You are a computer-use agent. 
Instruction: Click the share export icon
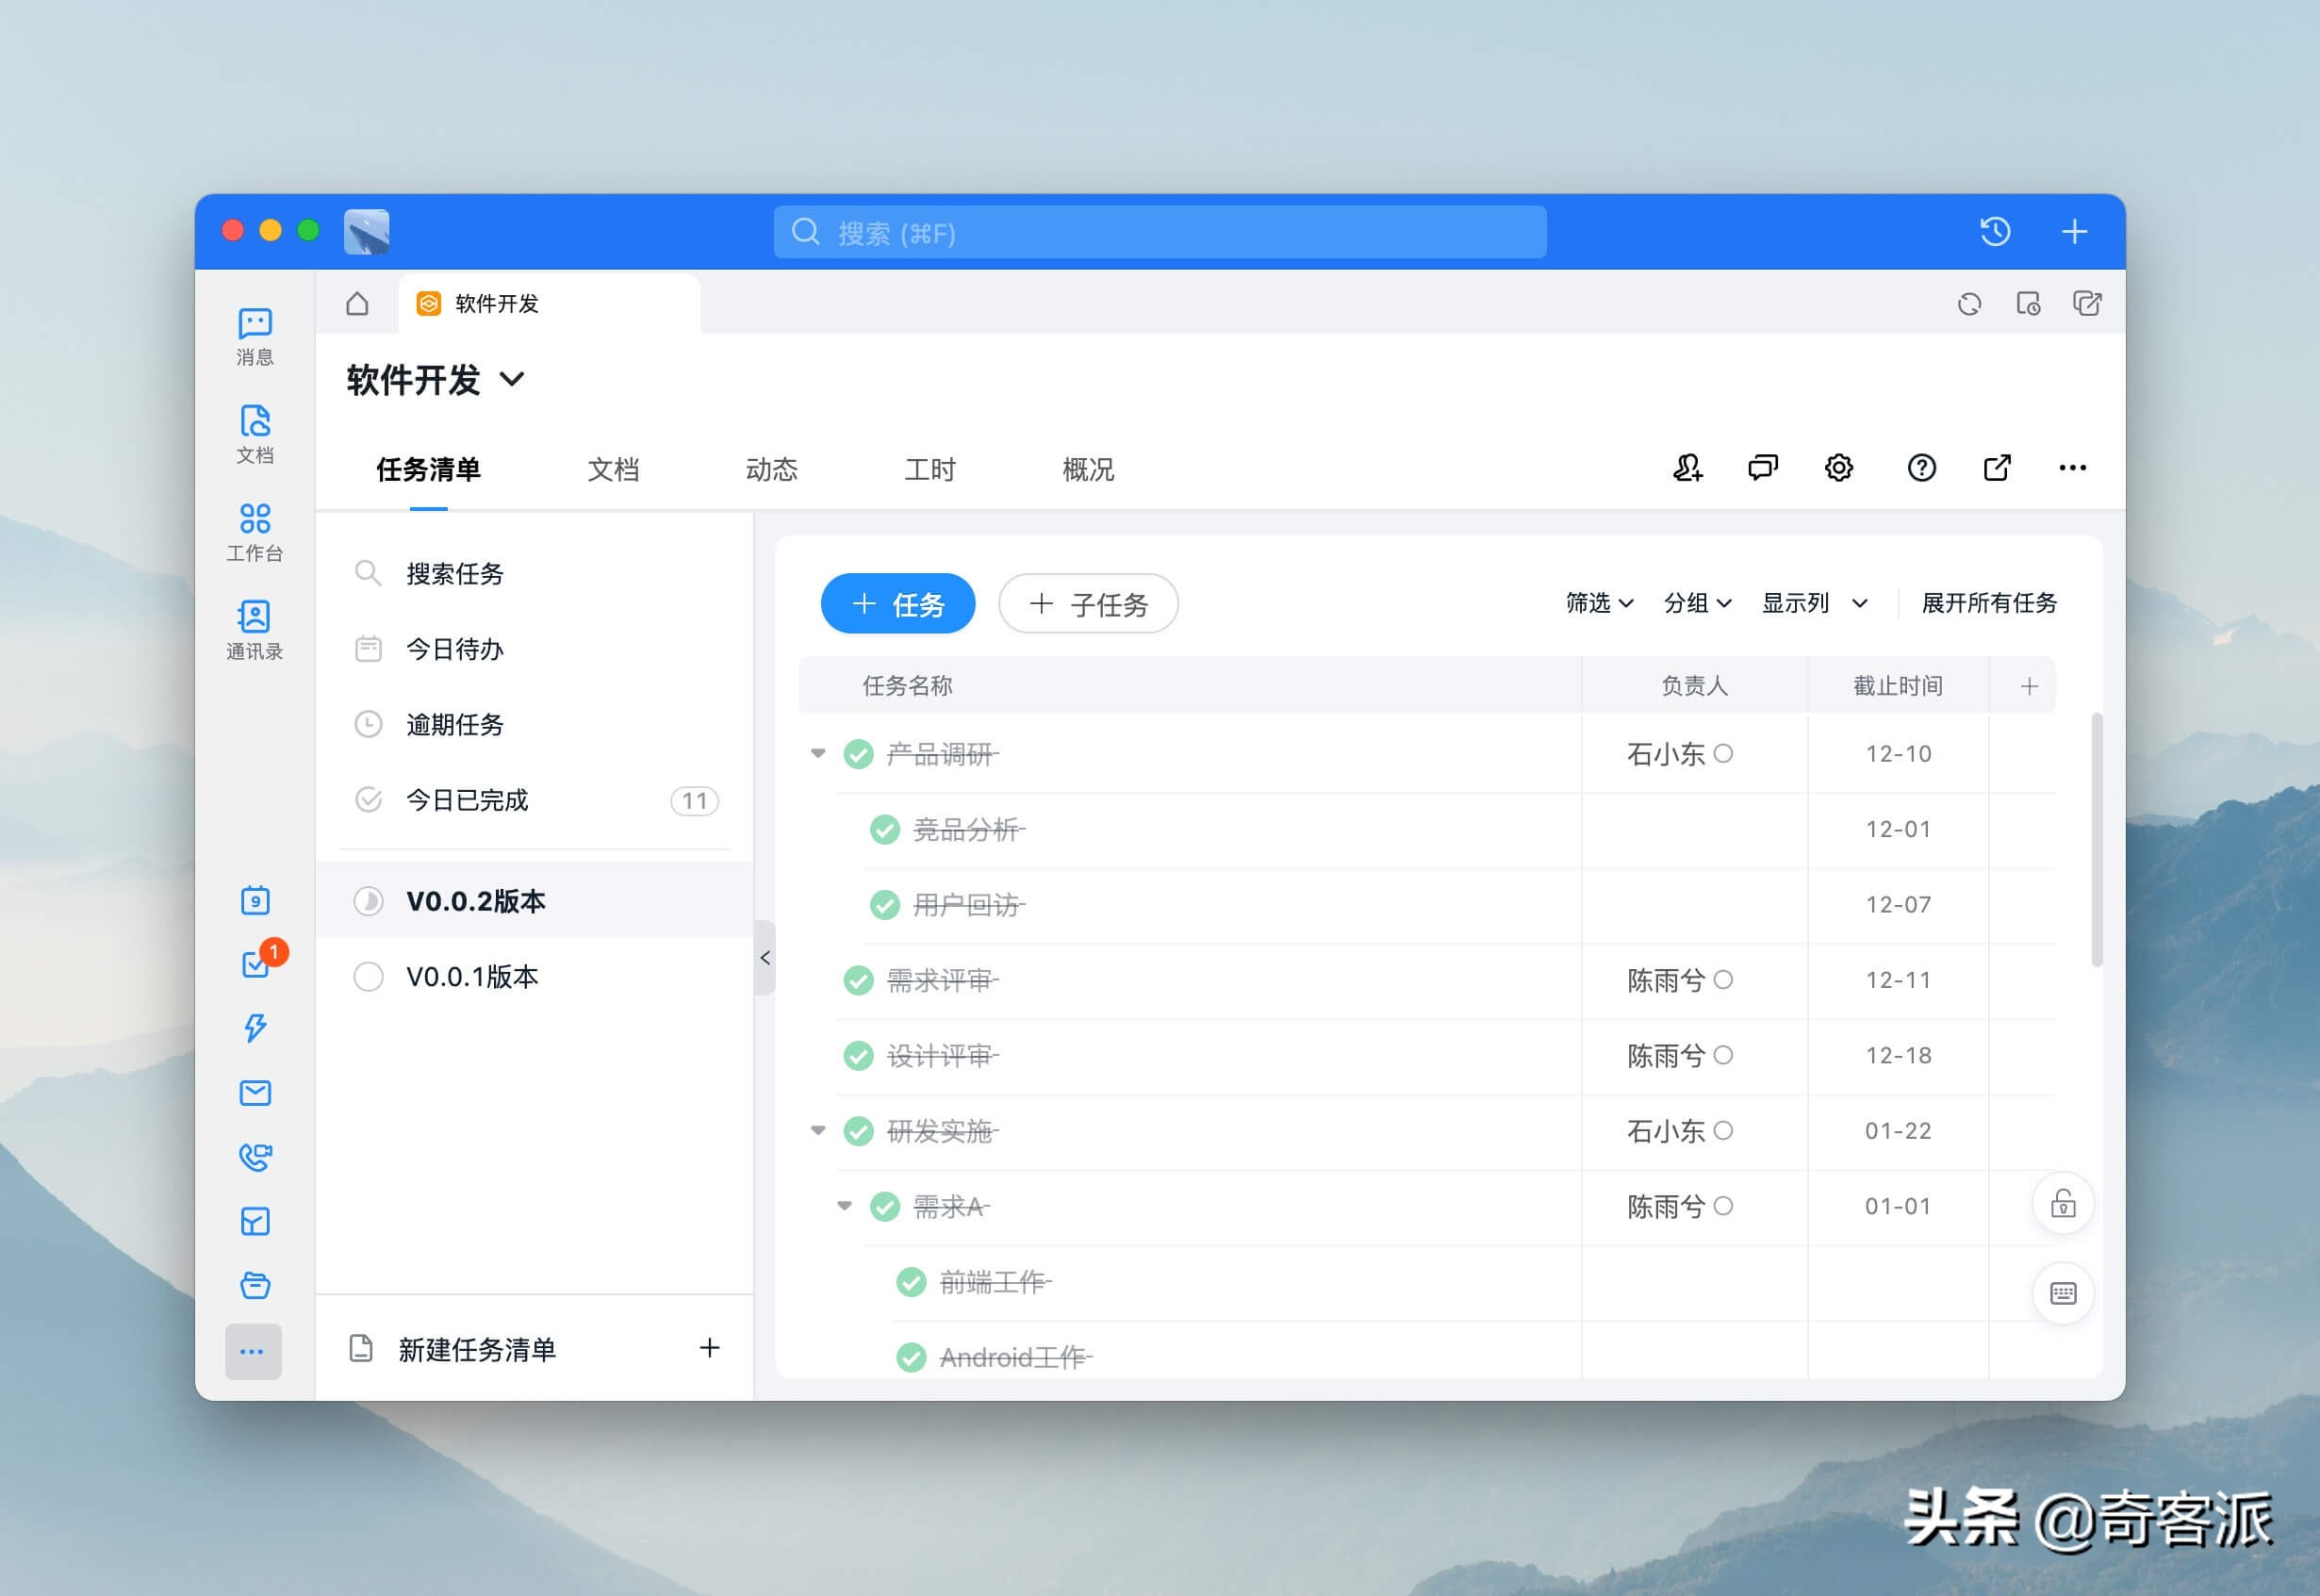pos(1997,467)
